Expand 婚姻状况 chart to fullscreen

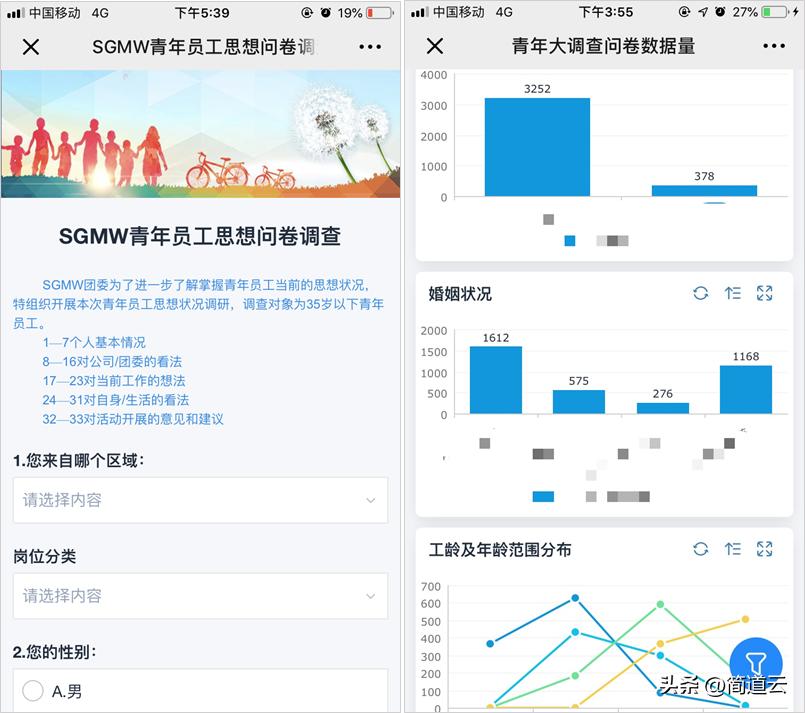[763, 293]
